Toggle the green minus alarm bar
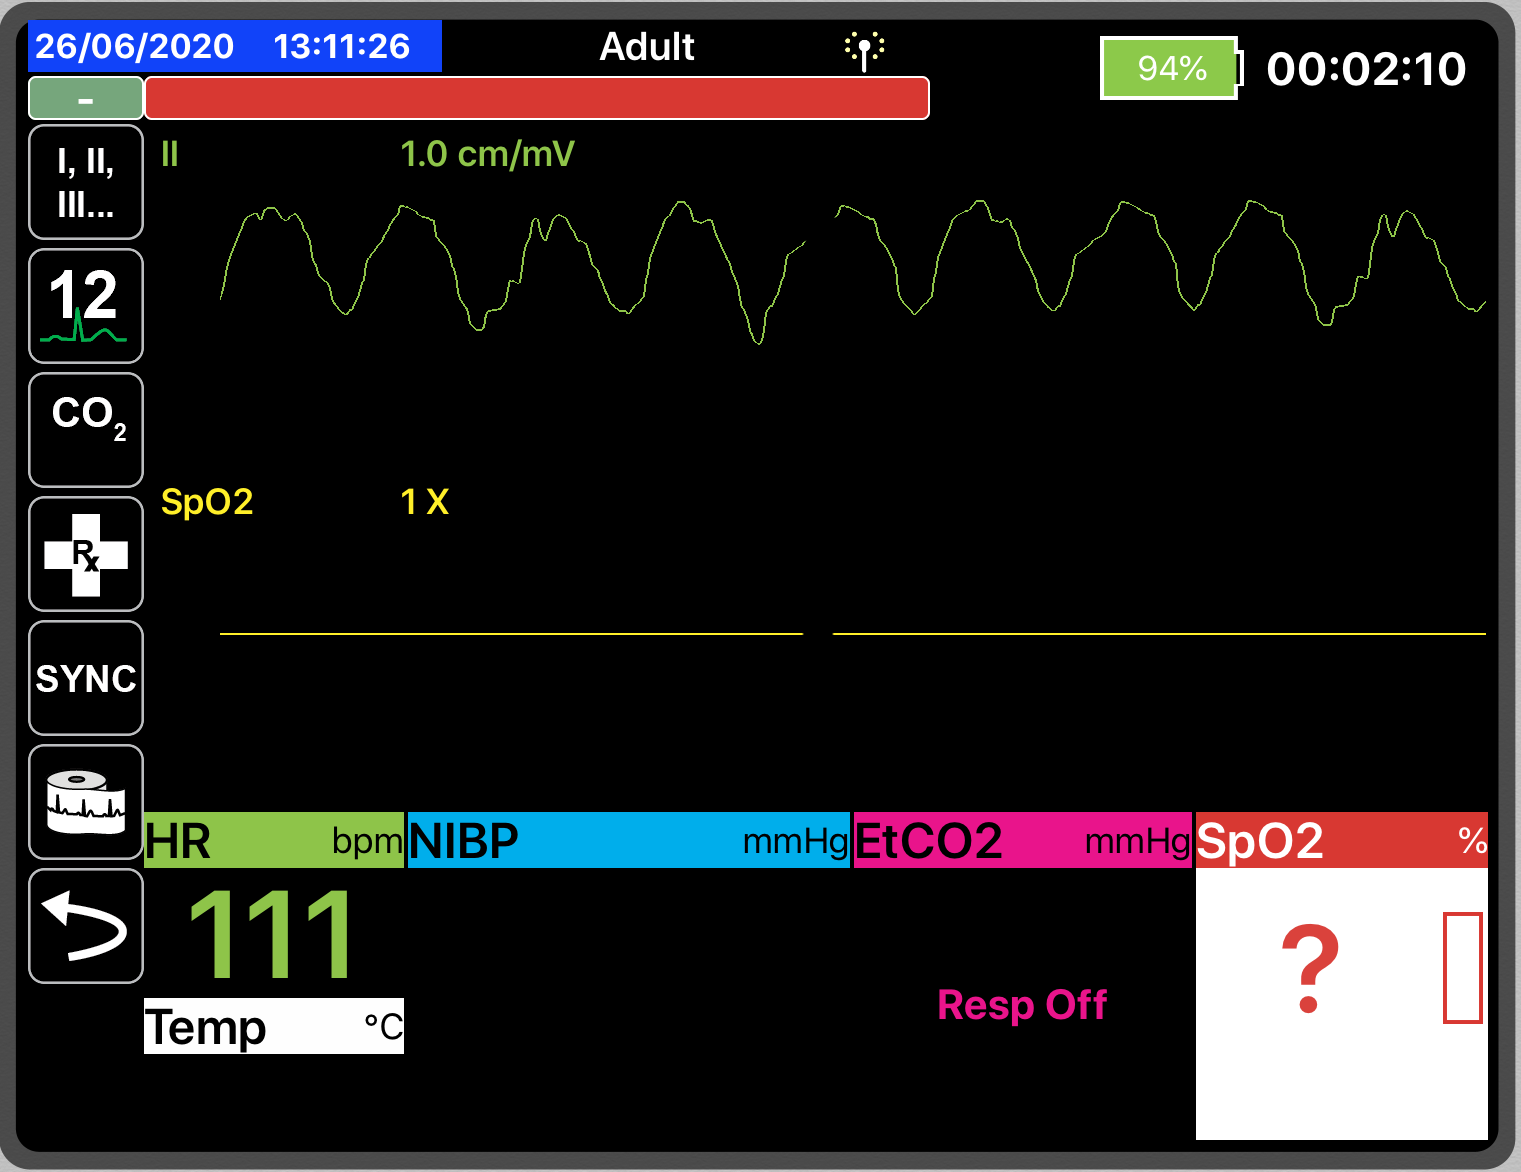The image size is (1521, 1172). point(85,98)
